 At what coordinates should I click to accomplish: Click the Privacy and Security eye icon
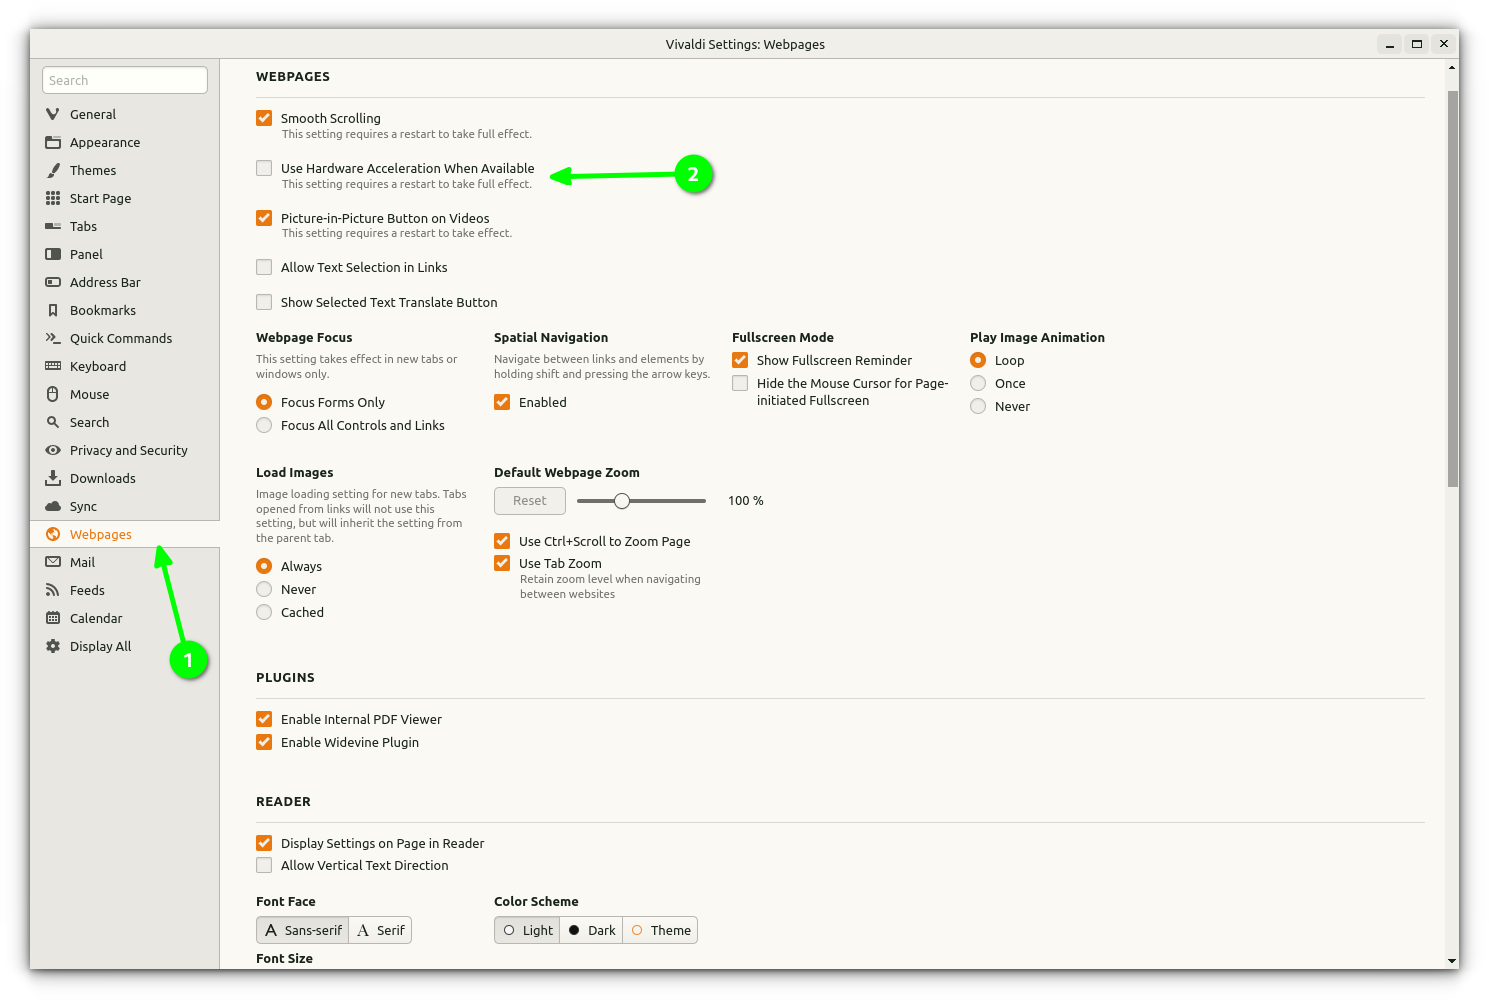[x=53, y=450]
